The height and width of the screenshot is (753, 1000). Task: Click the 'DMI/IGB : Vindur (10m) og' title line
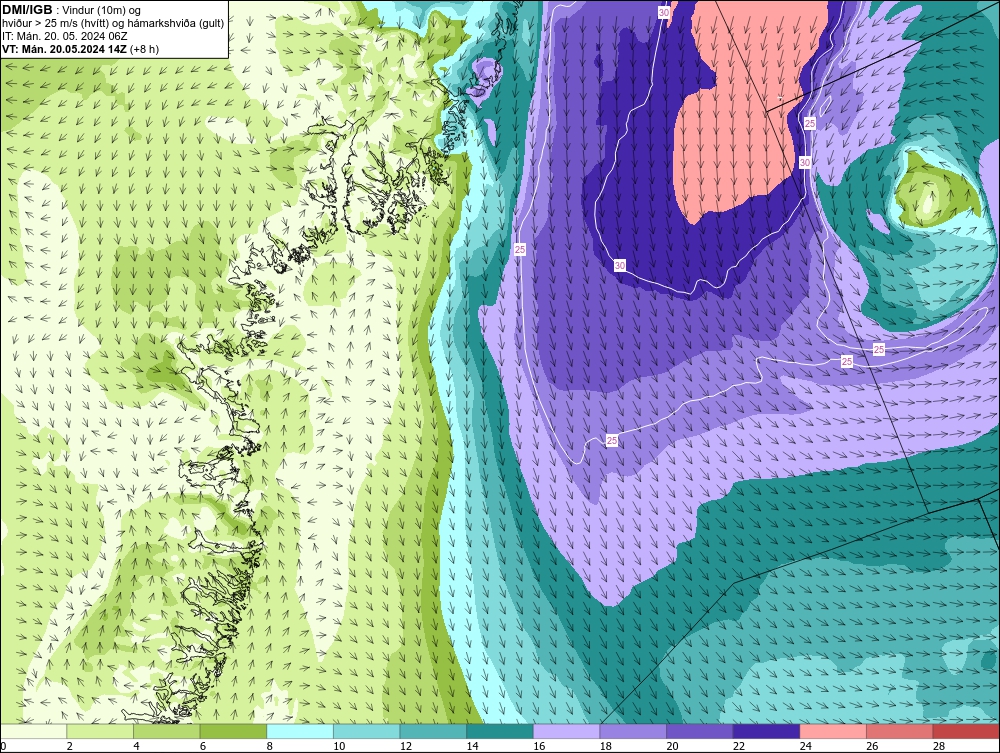click(72, 10)
